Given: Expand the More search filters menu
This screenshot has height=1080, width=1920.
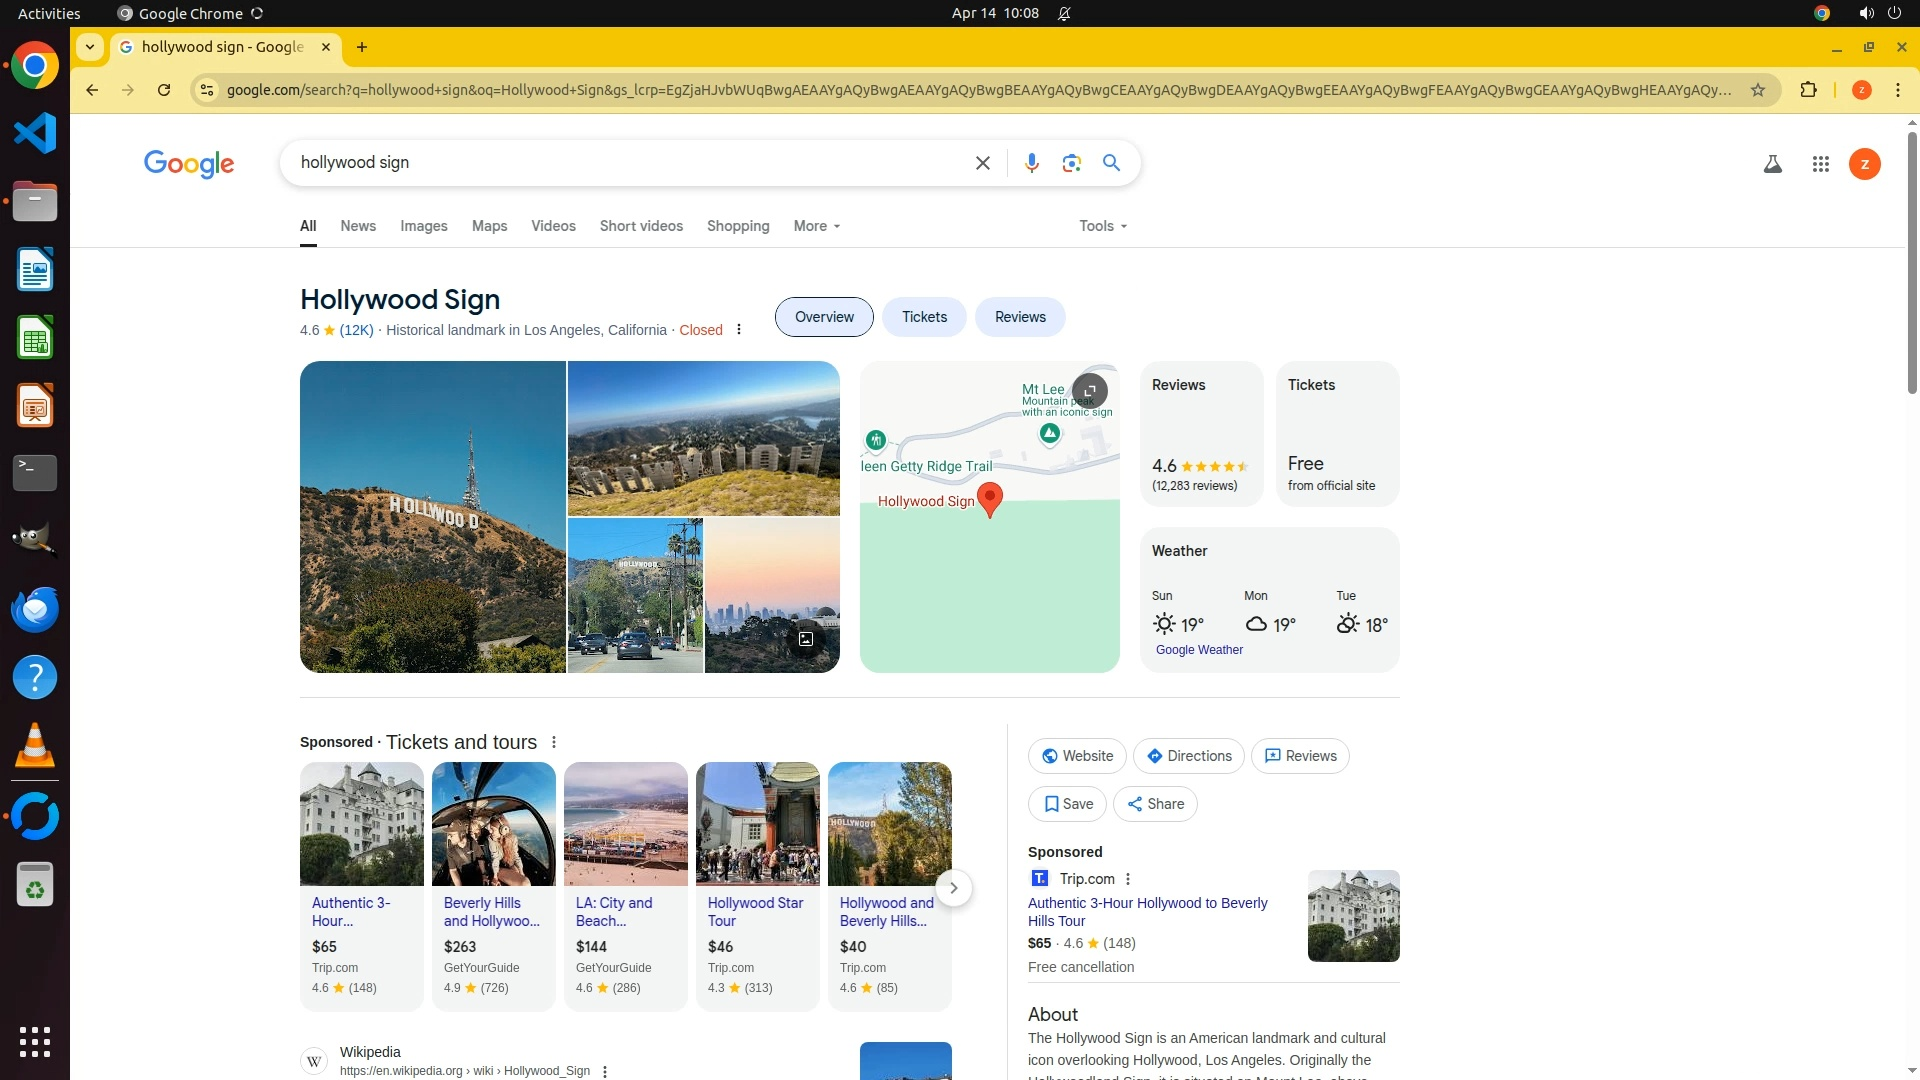Looking at the screenshot, I should [x=816, y=226].
